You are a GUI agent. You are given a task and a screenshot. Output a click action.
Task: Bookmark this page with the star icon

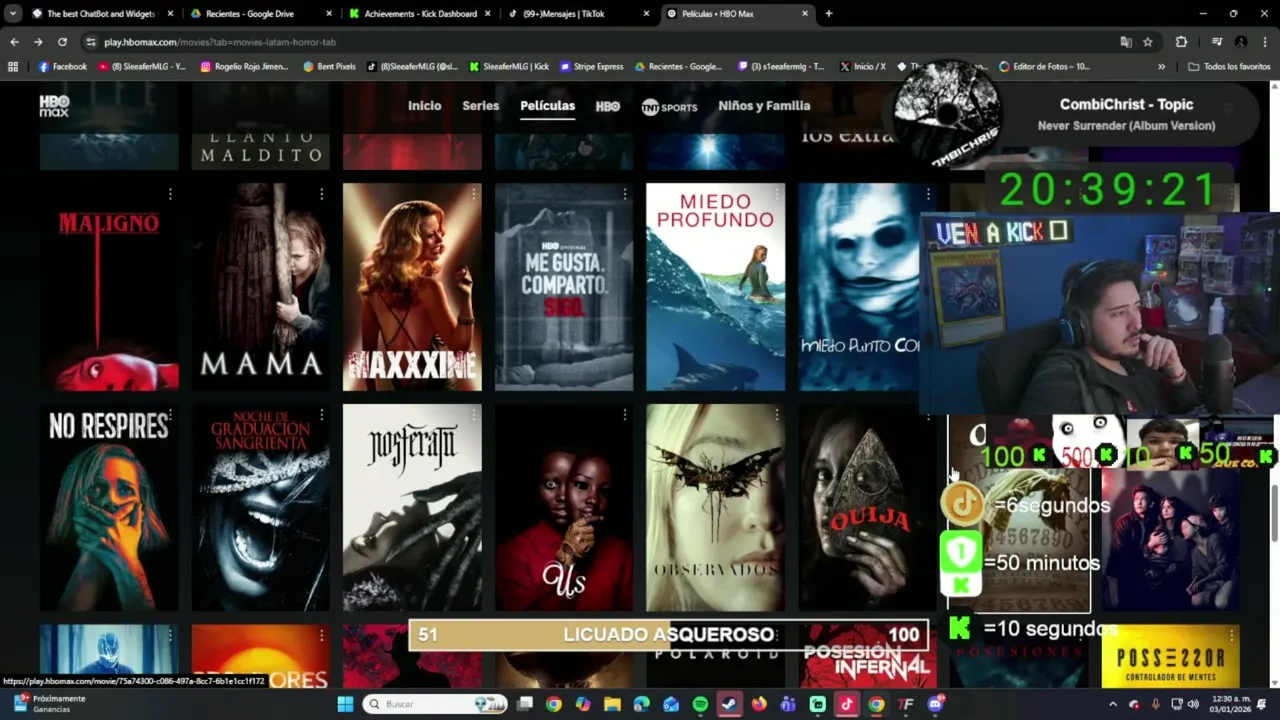click(1148, 42)
